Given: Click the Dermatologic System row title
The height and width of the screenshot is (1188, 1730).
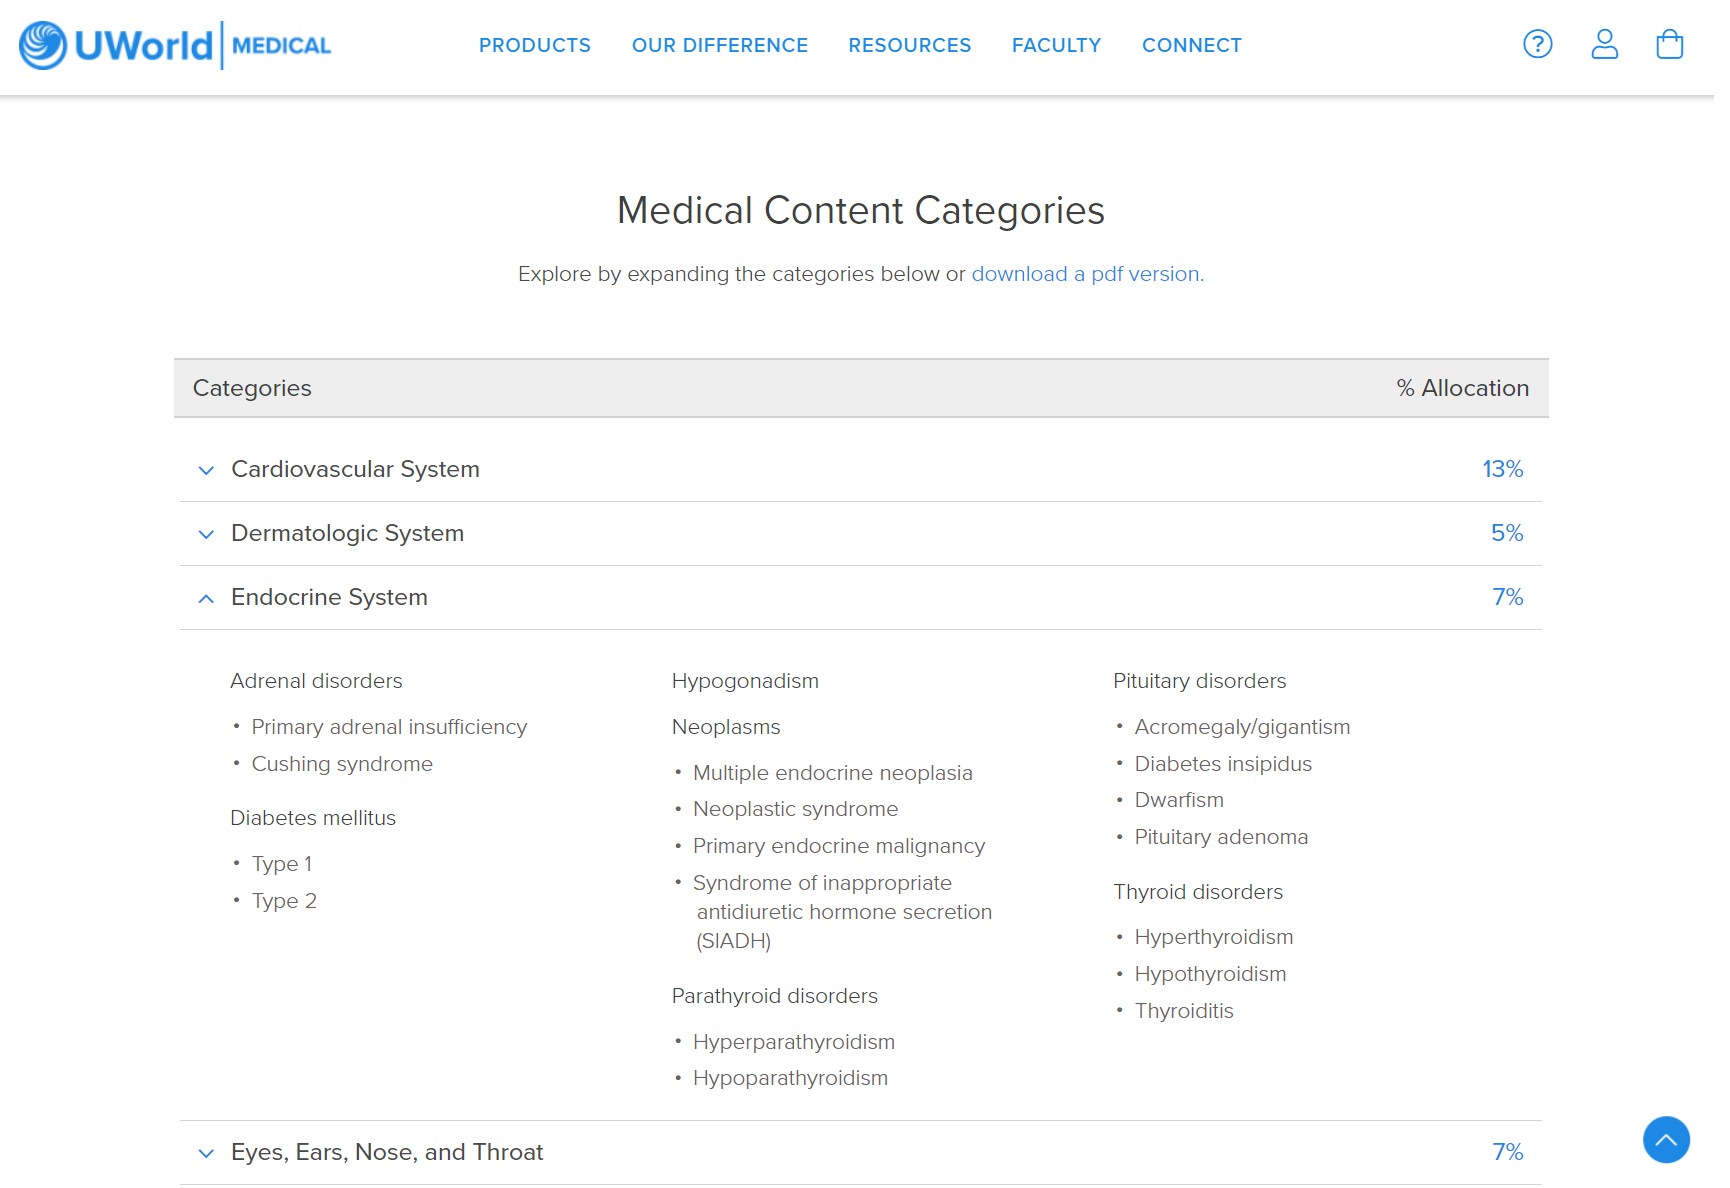Looking at the screenshot, I should point(347,533).
